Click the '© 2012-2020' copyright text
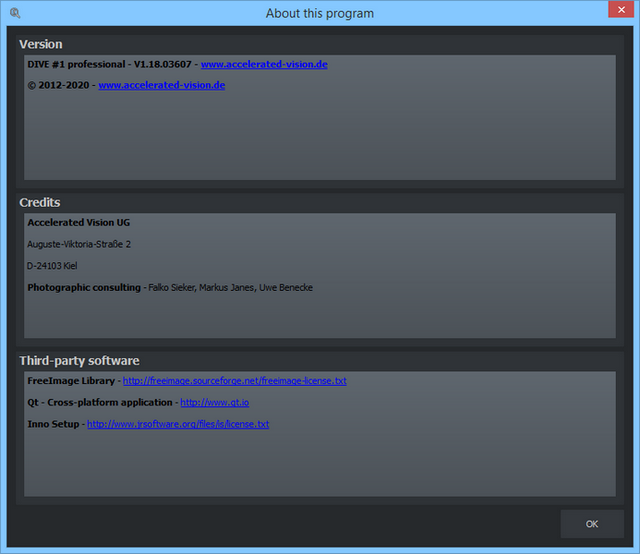The height and width of the screenshot is (554, 640). [58, 85]
